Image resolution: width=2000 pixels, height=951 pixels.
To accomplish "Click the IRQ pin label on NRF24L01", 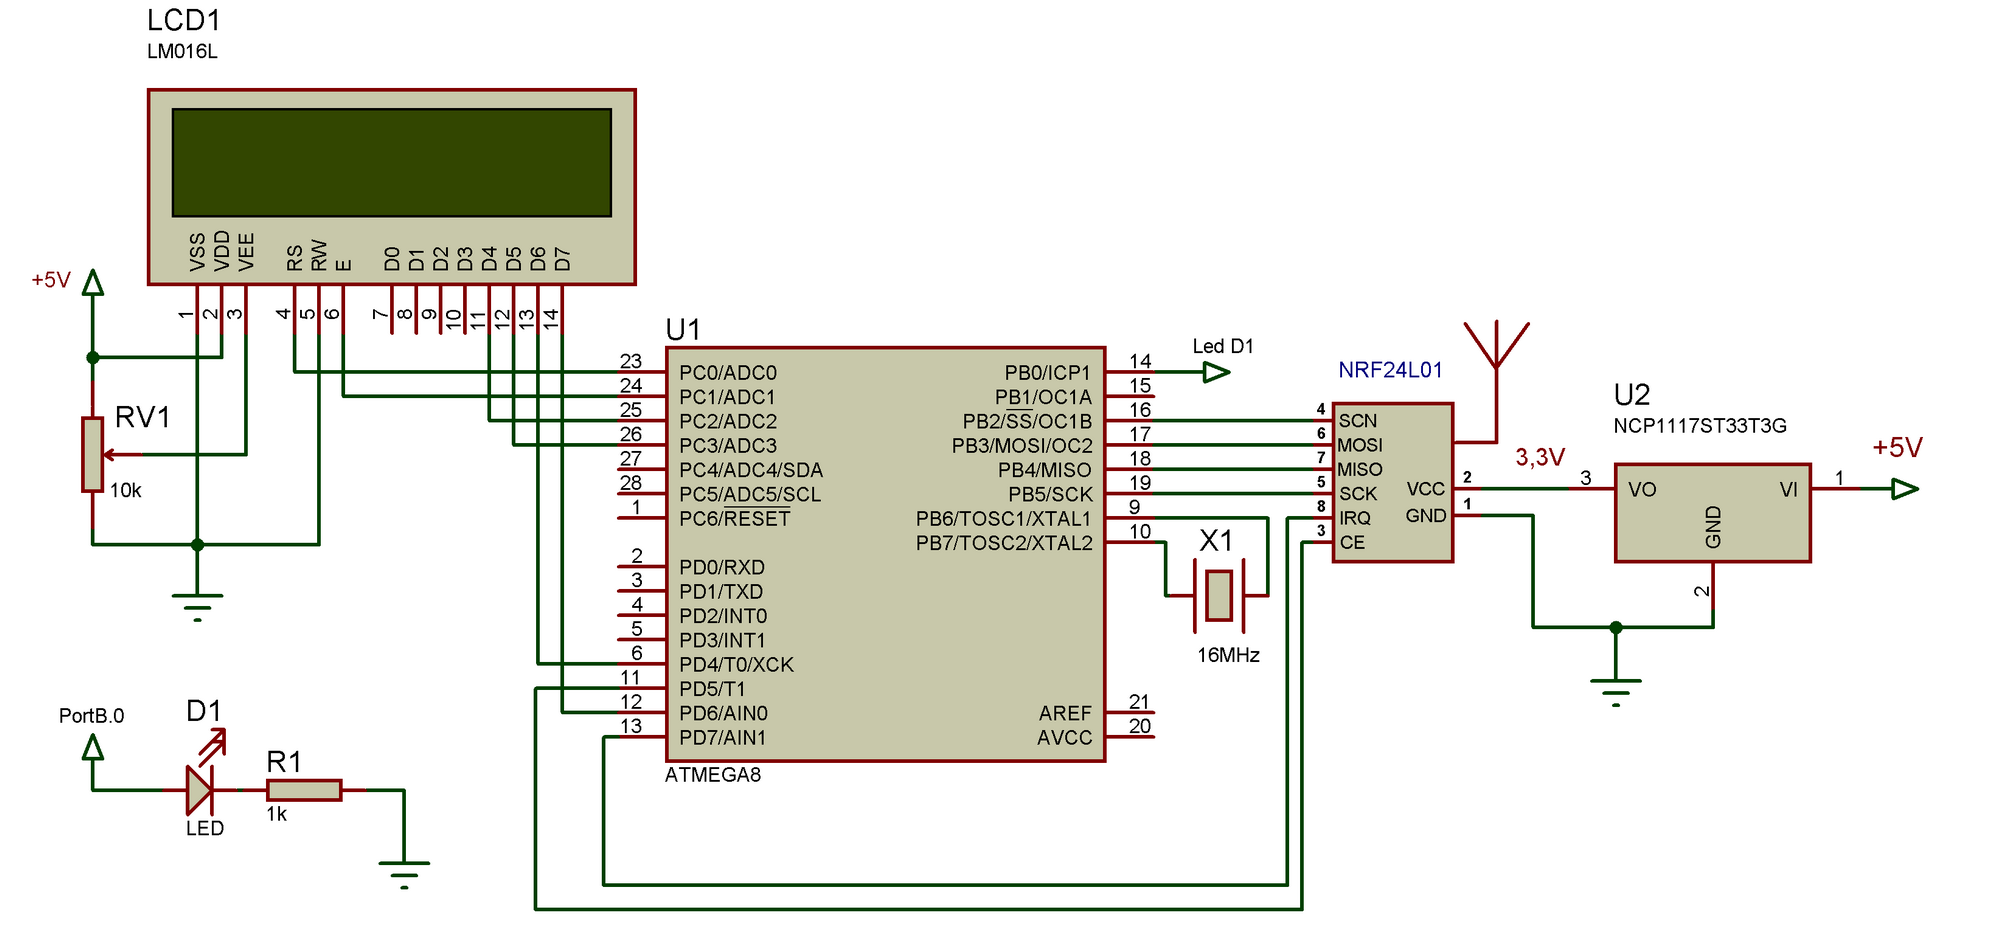I will (x=1355, y=518).
